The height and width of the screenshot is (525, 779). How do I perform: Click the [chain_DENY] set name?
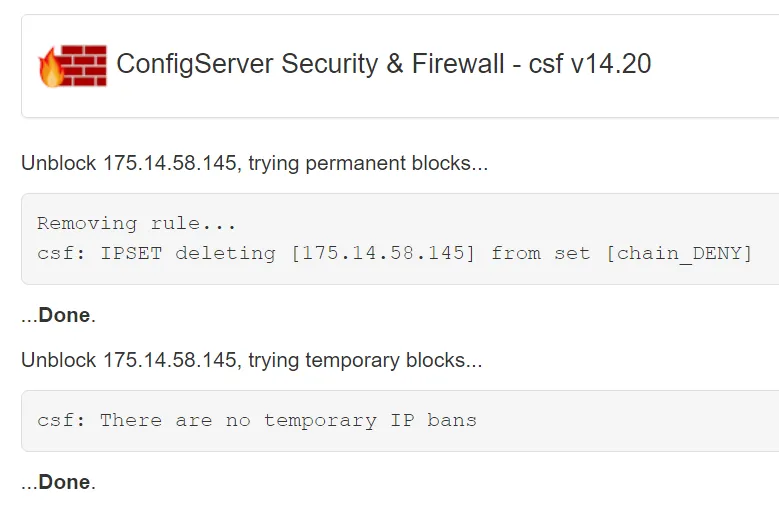point(679,253)
